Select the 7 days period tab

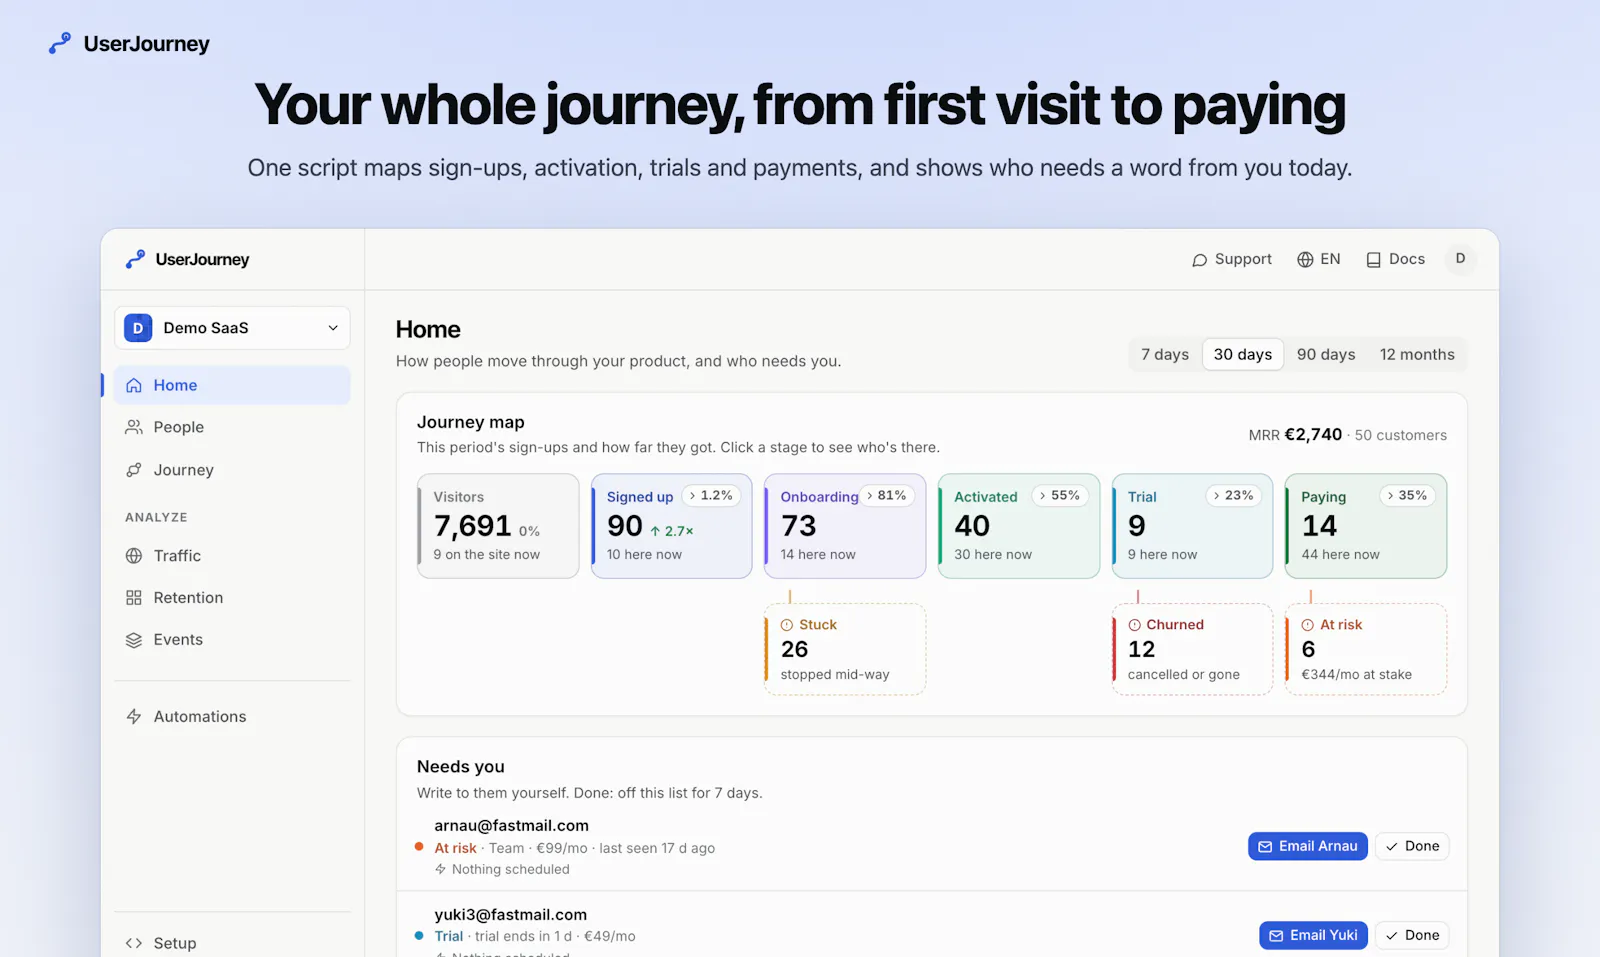pos(1165,355)
